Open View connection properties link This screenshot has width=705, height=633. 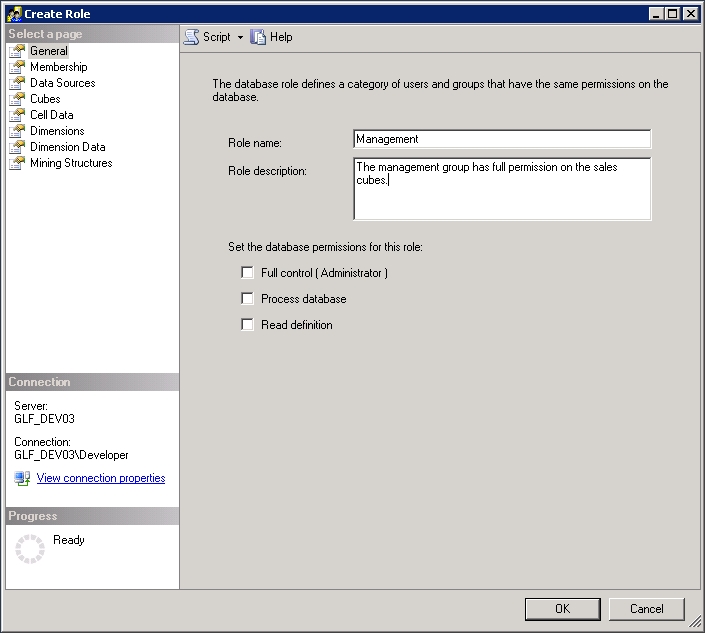click(x=101, y=478)
